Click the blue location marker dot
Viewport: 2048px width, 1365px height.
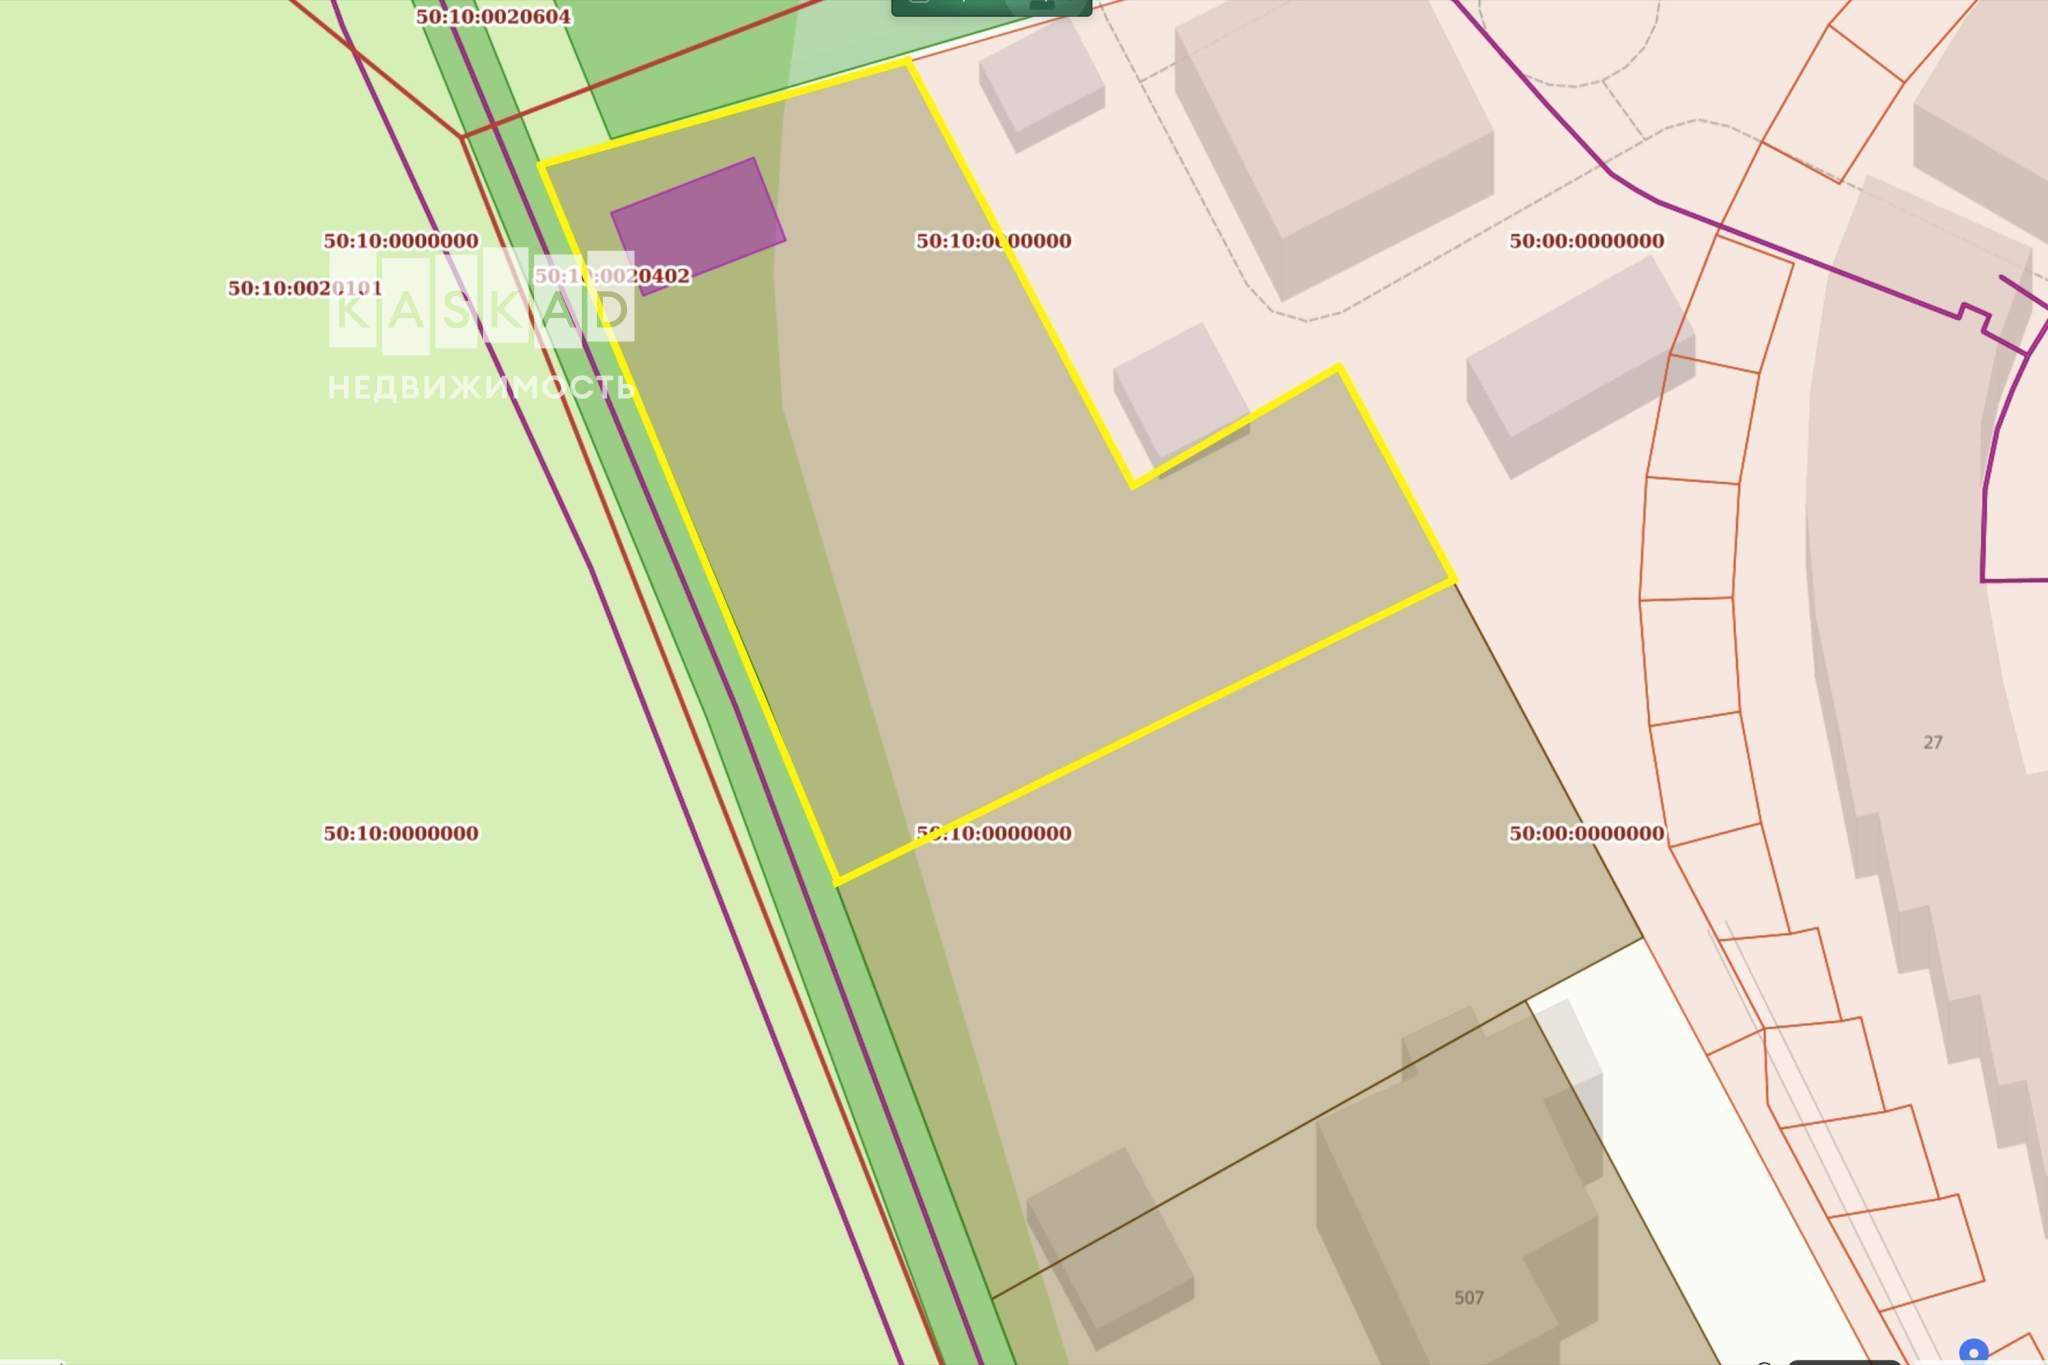pyautogui.click(x=1973, y=1352)
